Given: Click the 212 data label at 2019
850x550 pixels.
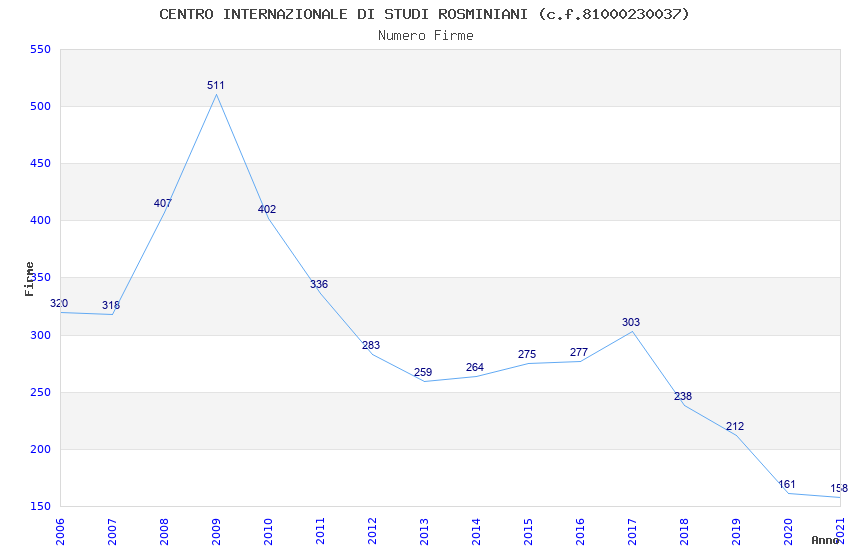Looking at the screenshot, I should click(735, 426).
